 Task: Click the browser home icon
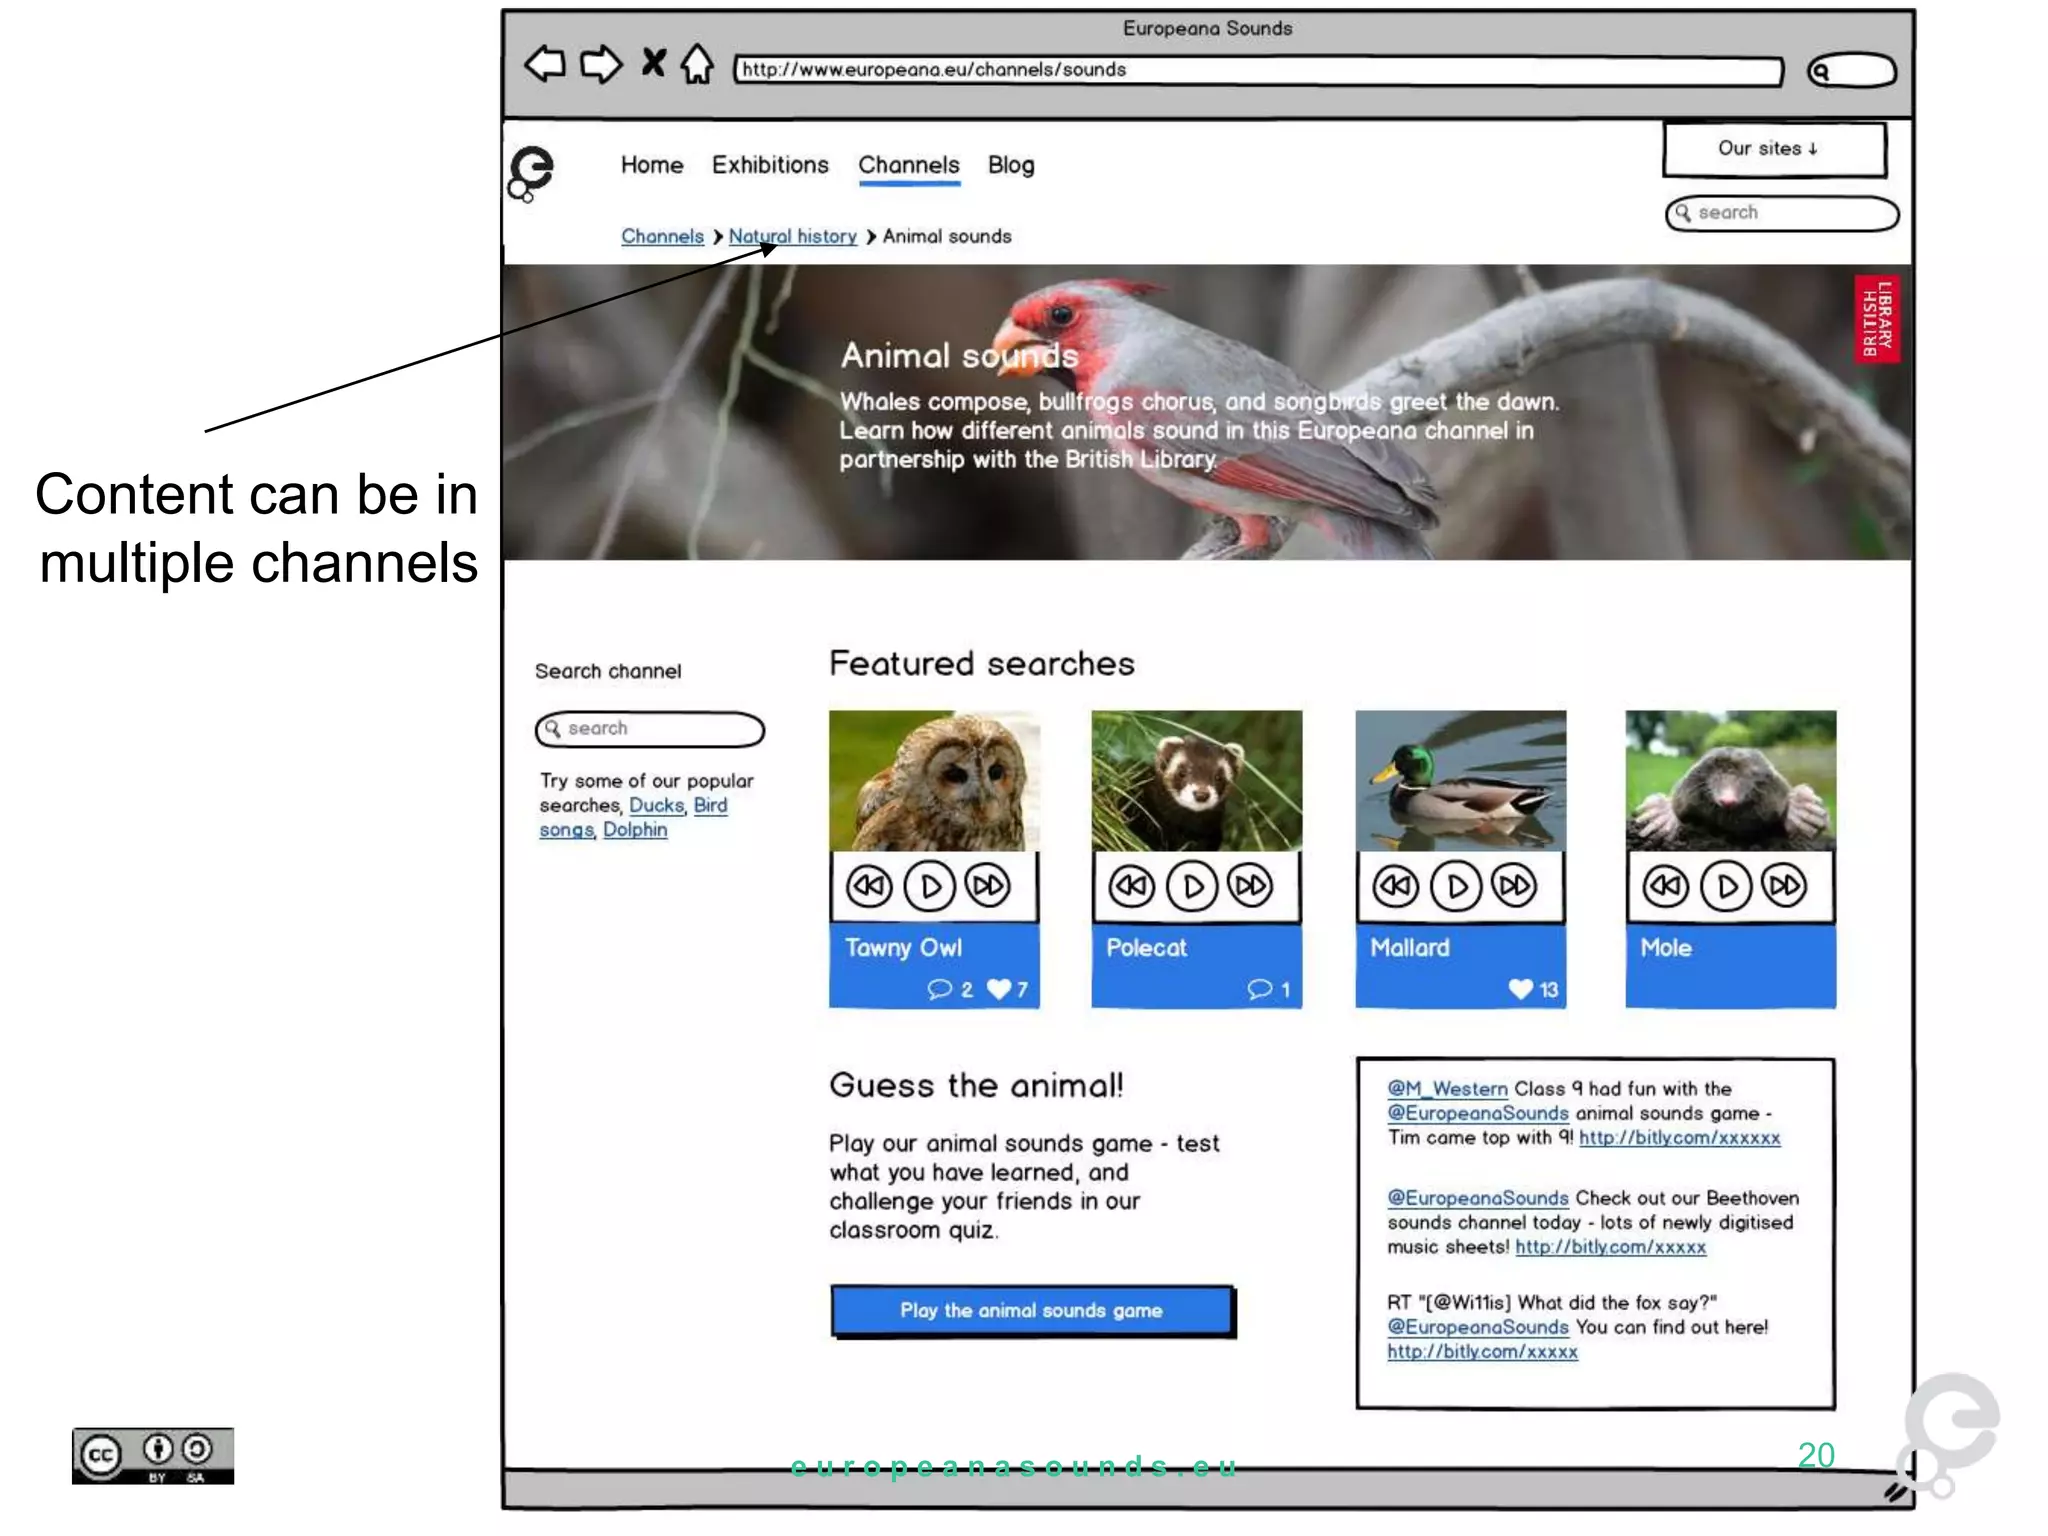point(697,64)
